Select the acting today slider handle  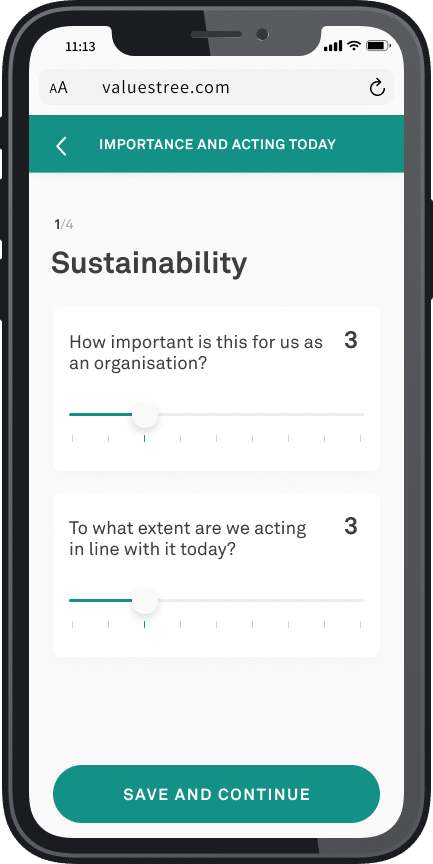145,601
